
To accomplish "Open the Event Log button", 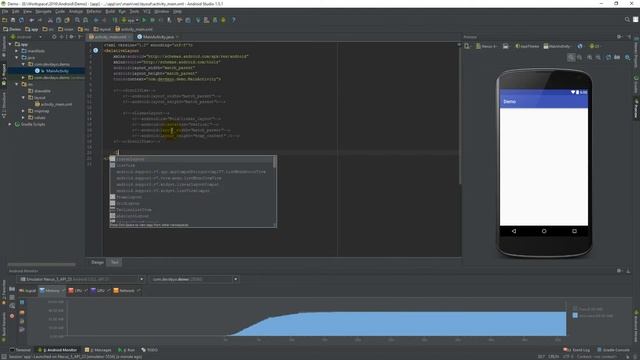I will (x=576, y=350).
